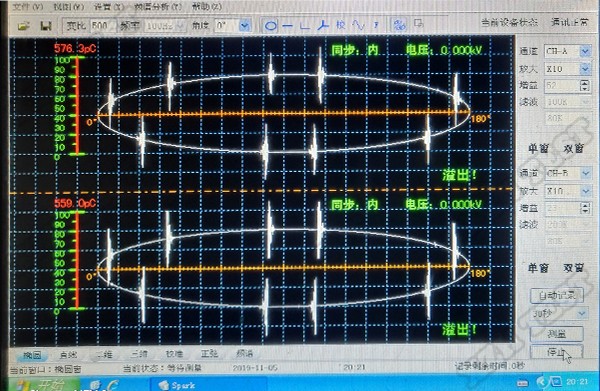Image resolution: width=600 pixels, height=391 pixels.
Task: Click the scatter dots toolbar icon
Action: [399, 25]
